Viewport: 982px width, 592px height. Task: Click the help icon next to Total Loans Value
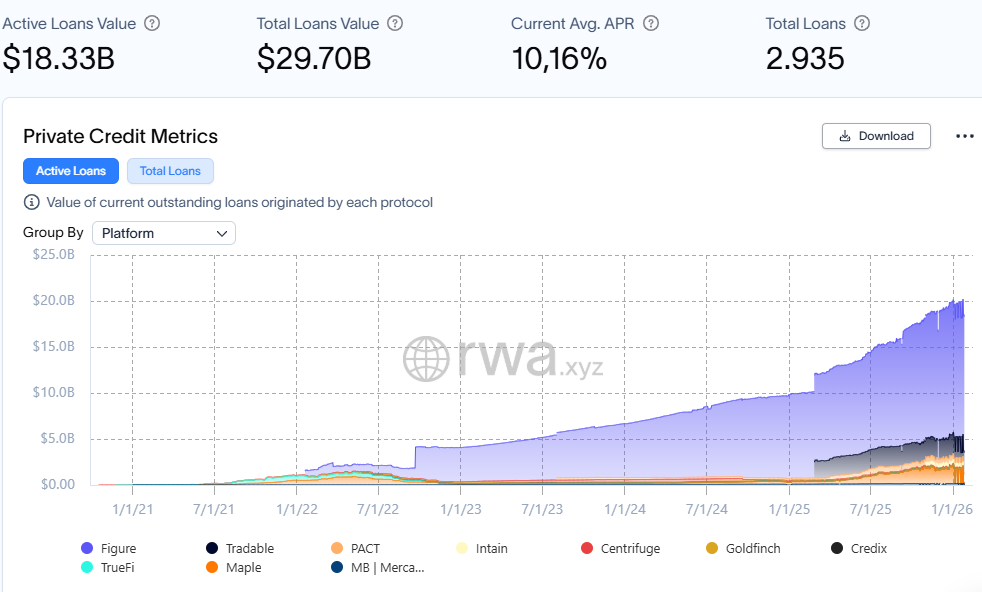[x=395, y=23]
